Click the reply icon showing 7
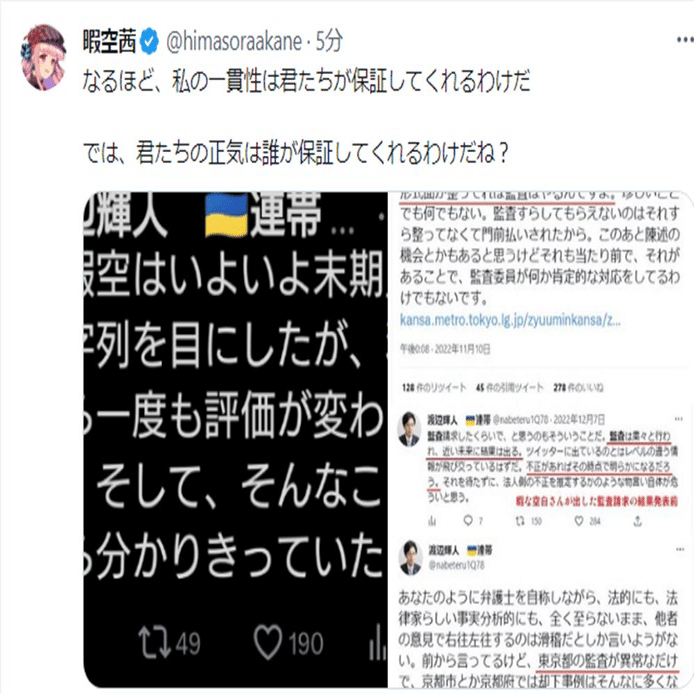 [468, 521]
